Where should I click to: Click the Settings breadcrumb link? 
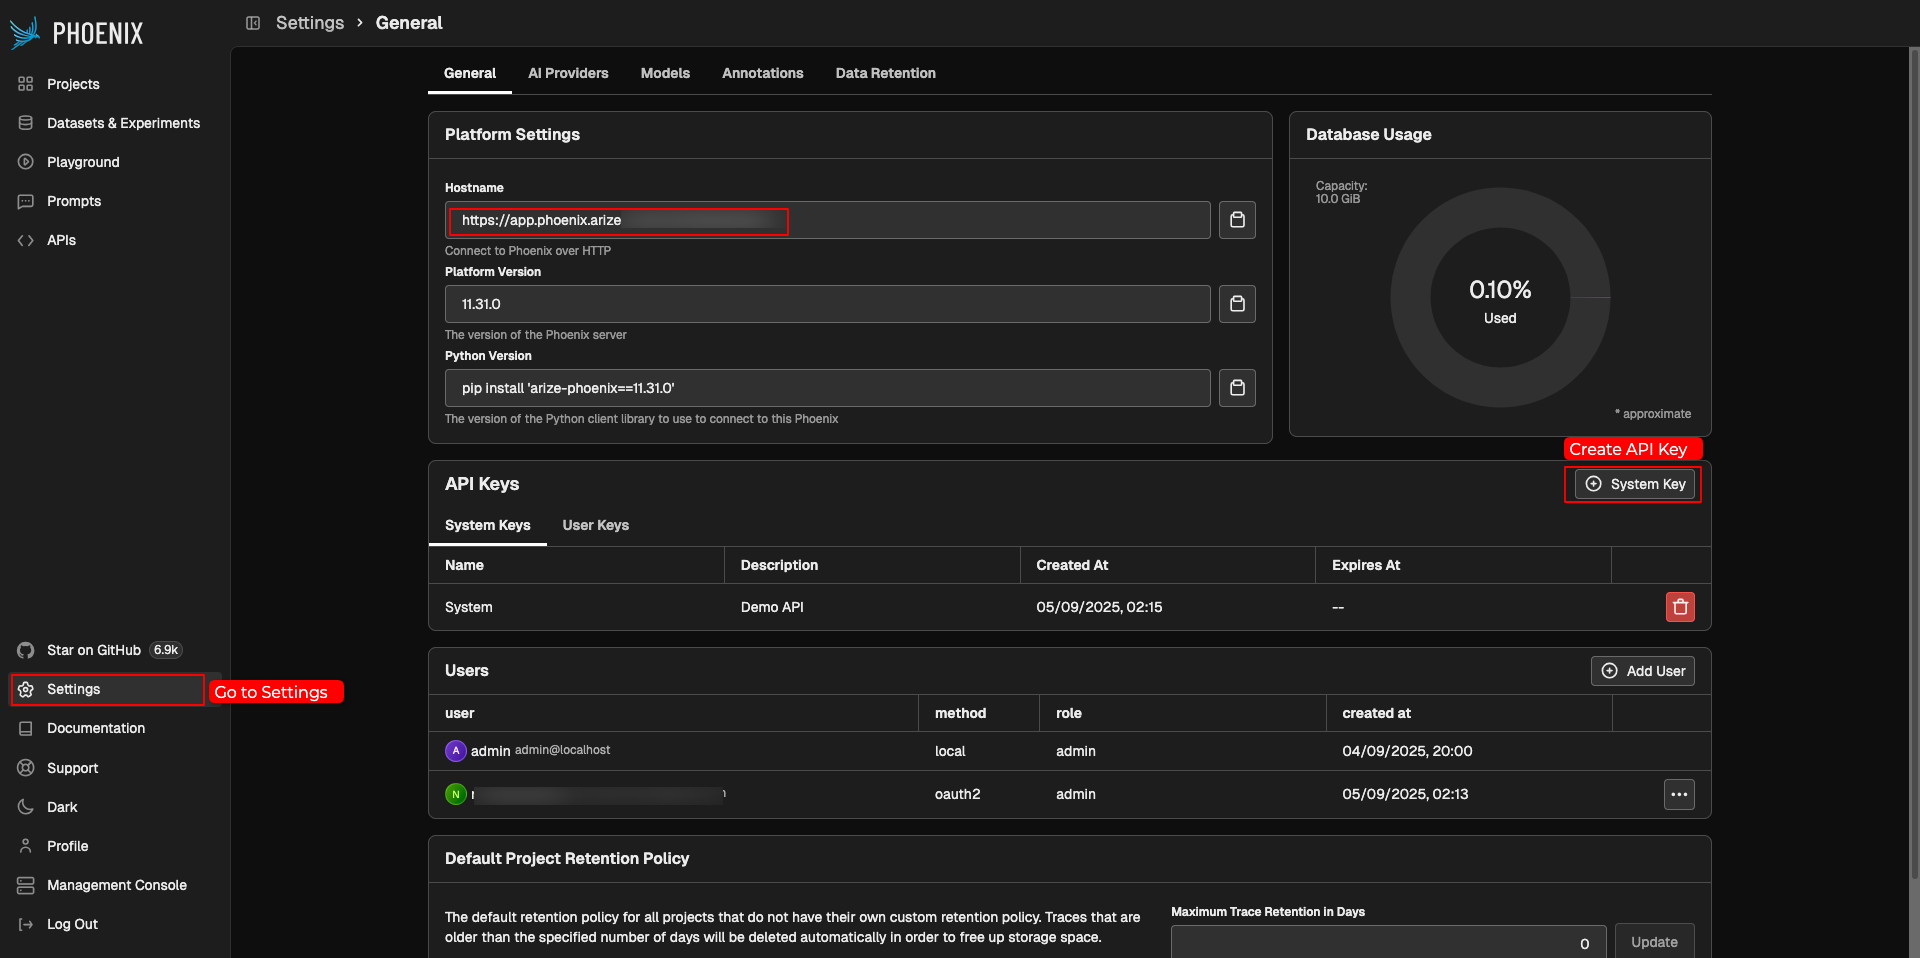click(x=310, y=23)
